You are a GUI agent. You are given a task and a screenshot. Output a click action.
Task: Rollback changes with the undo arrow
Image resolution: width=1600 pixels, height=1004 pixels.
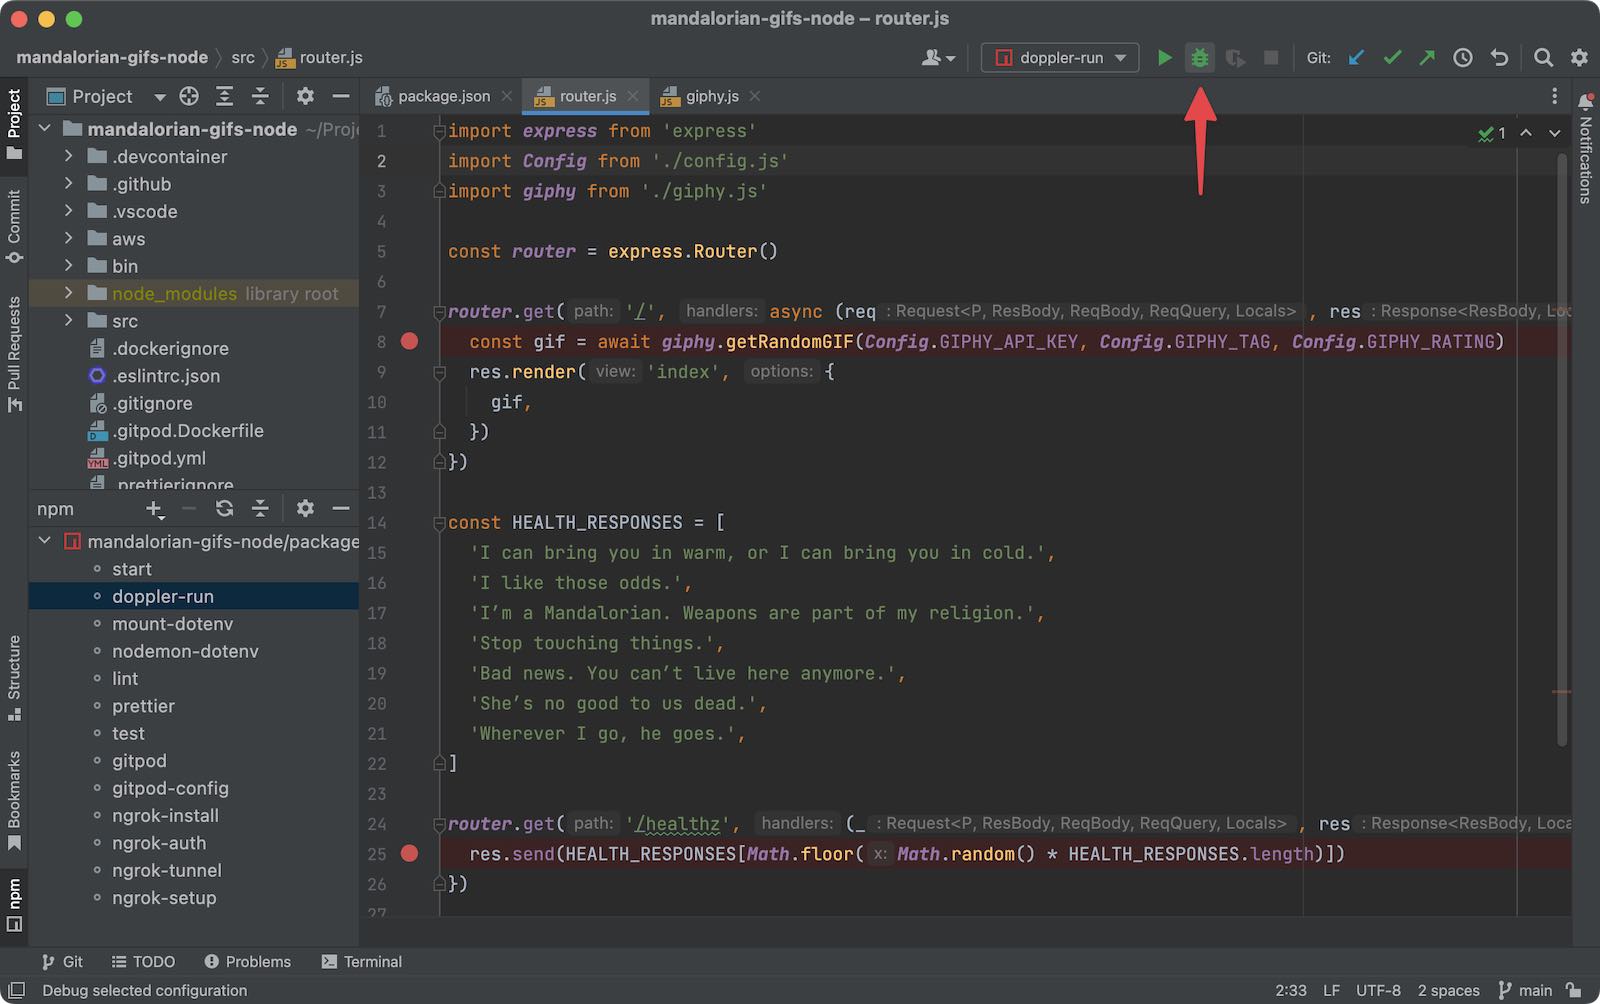pos(1499,58)
